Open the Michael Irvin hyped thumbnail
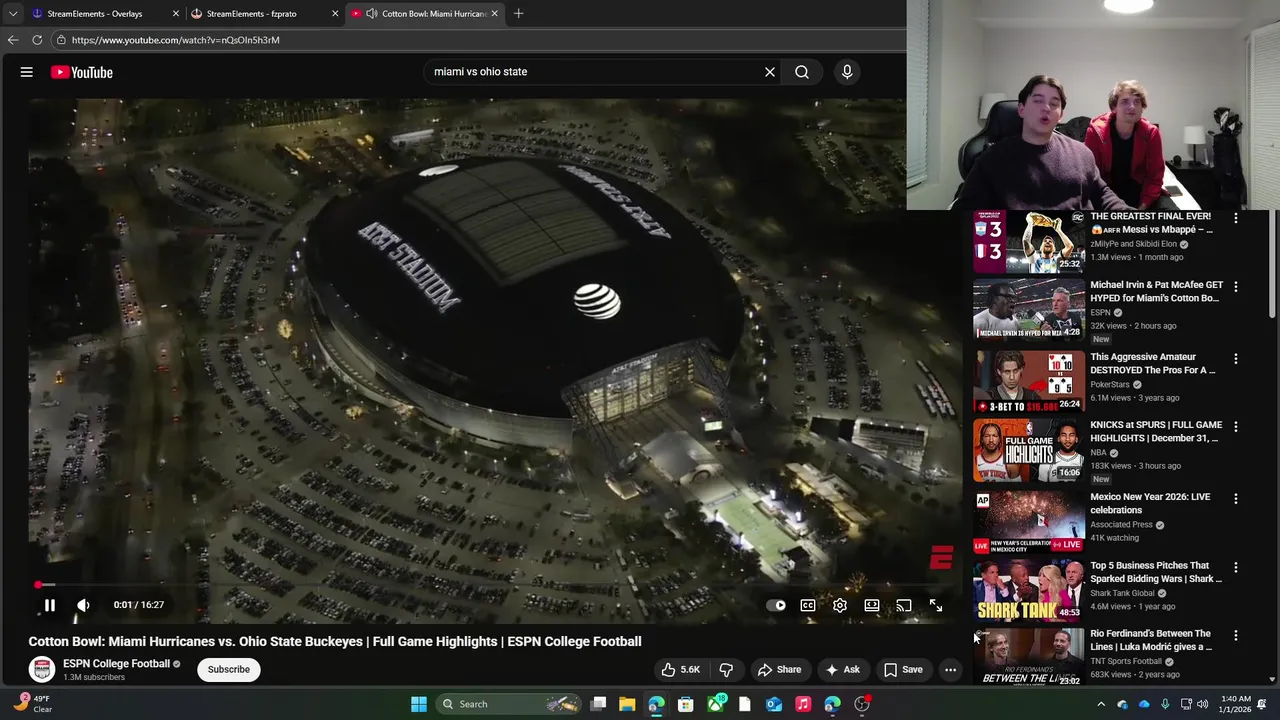 [x=1029, y=310]
